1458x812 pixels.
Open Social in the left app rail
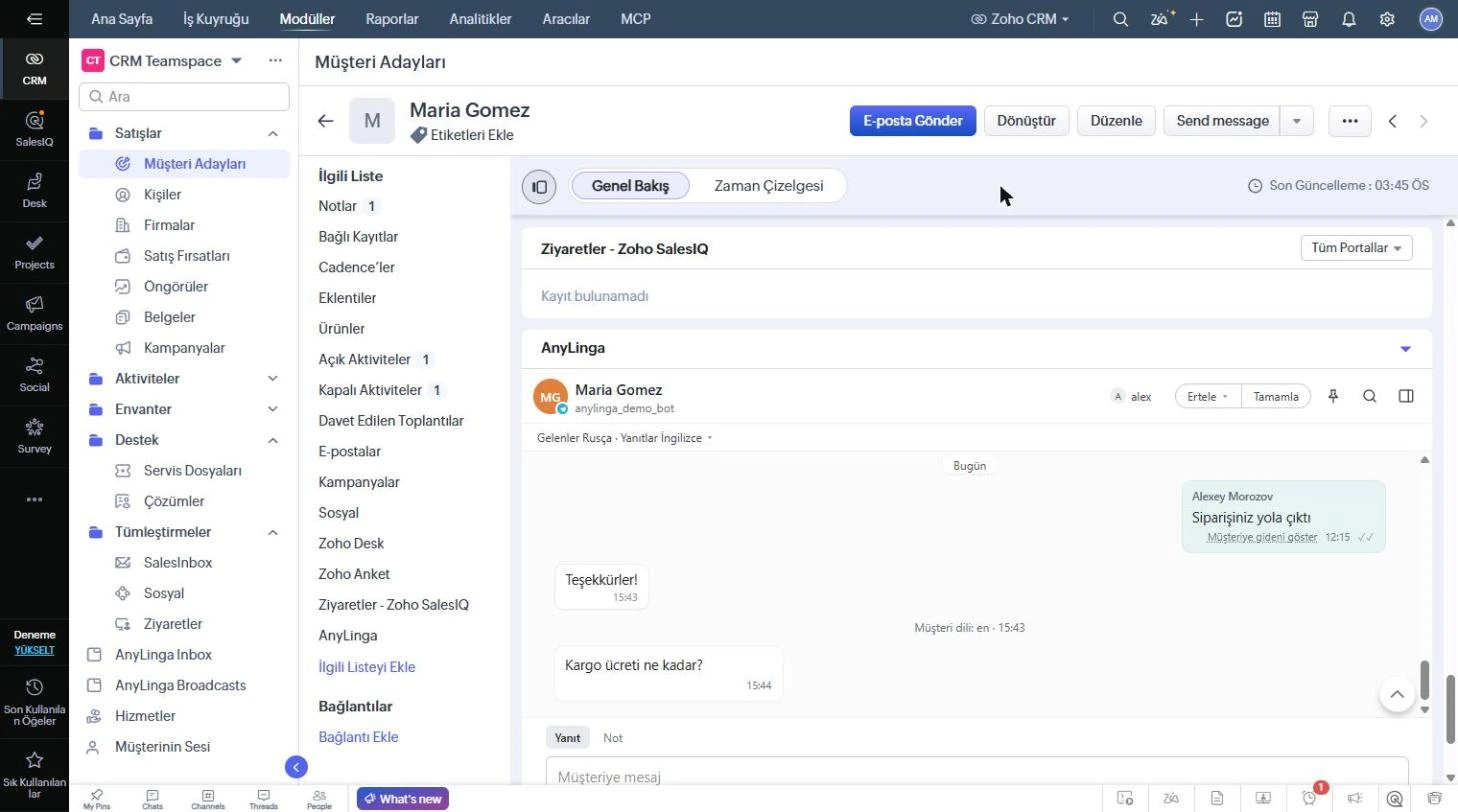34,374
